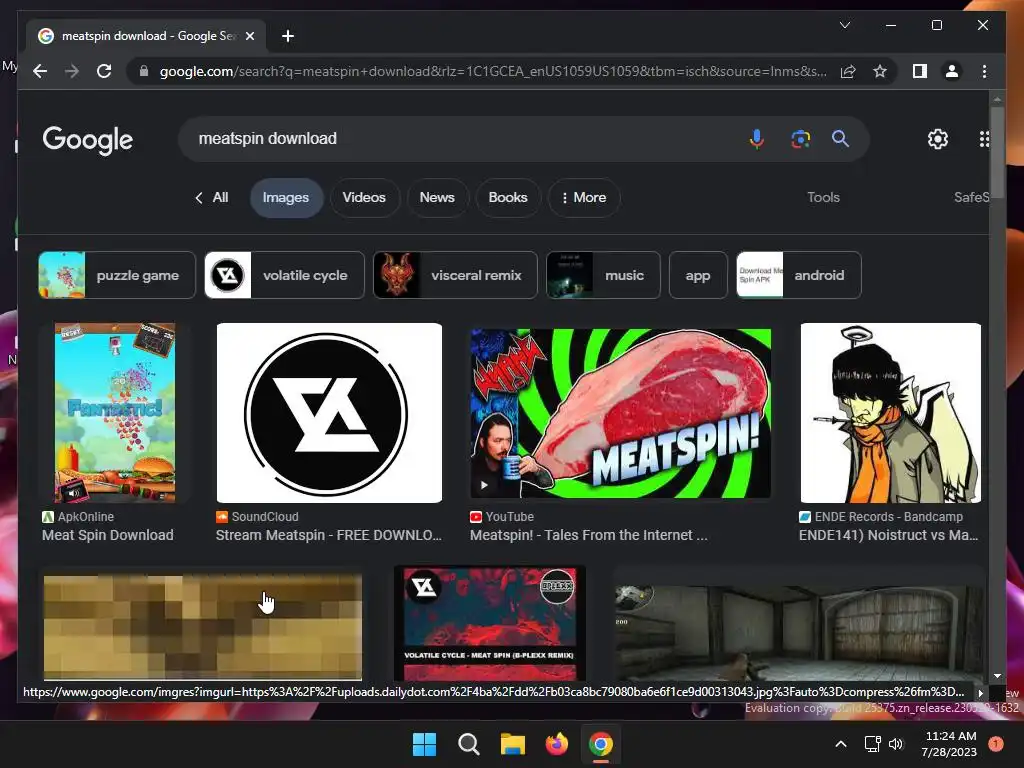The height and width of the screenshot is (768, 1024).
Task: Click the scrollbar down arrow
Action: click(x=997, y=676)
